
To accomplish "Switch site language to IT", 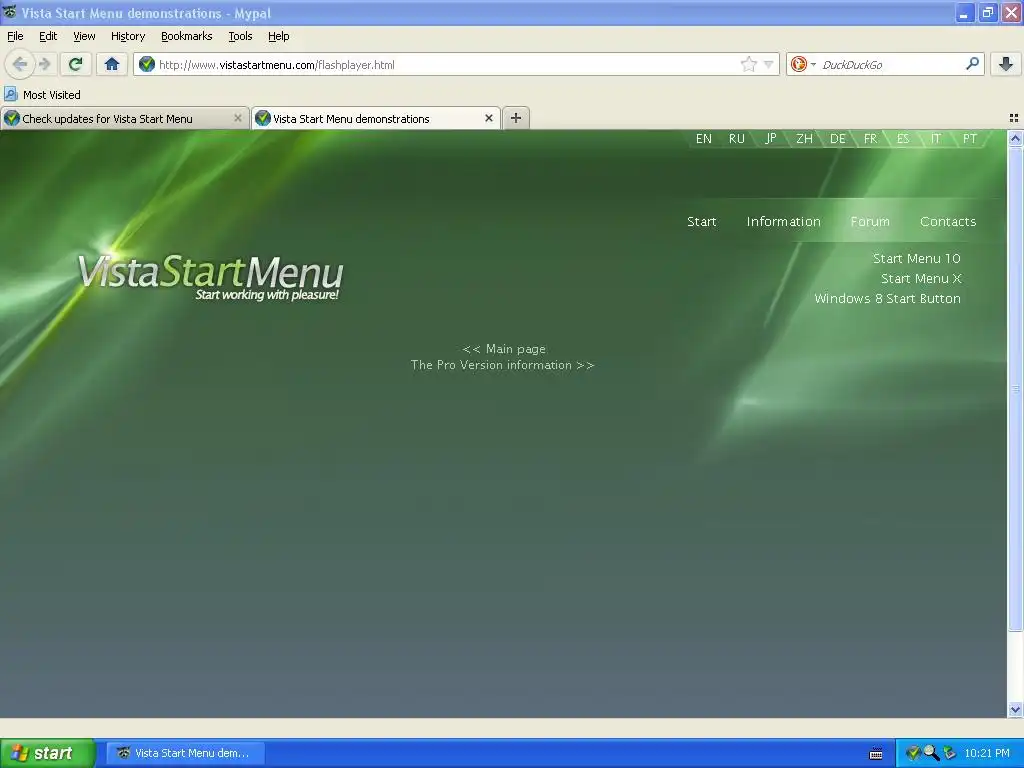I will pos(936,138).
